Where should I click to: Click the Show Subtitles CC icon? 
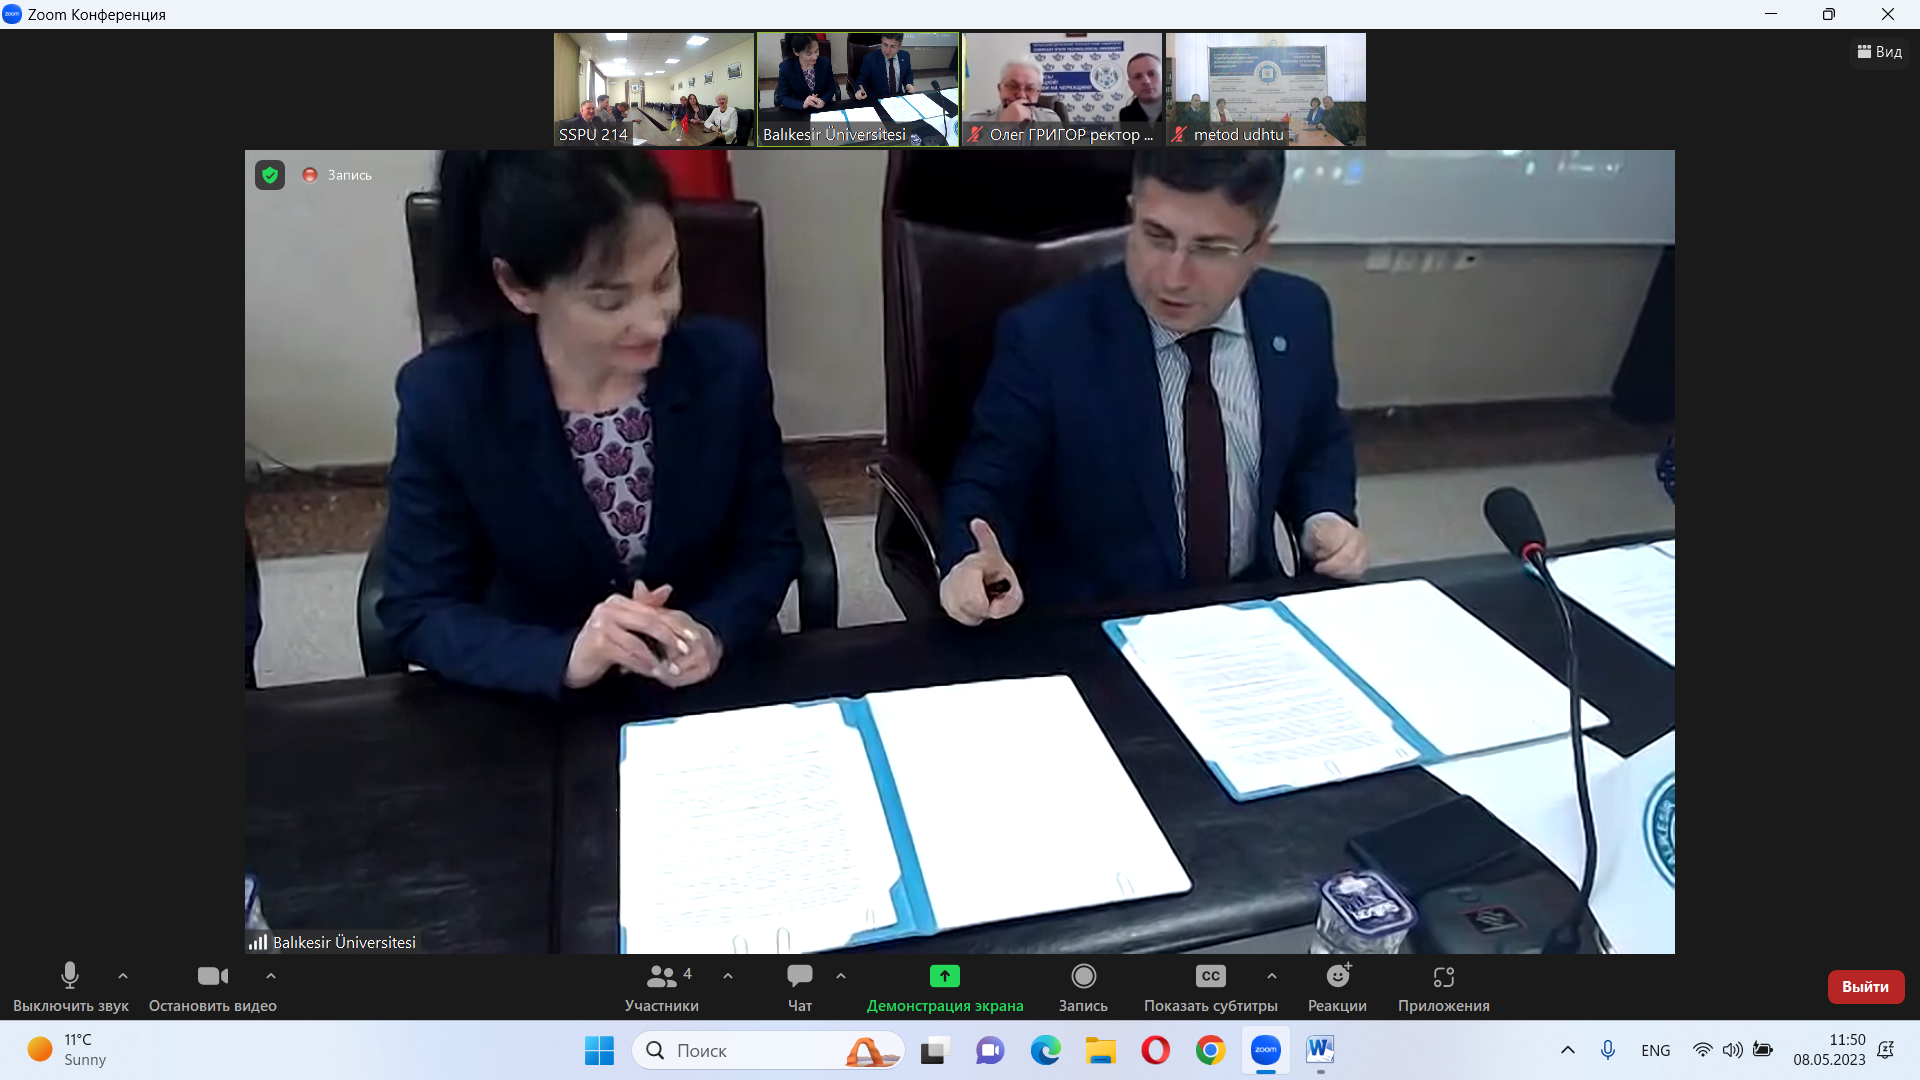point(1210,976)
